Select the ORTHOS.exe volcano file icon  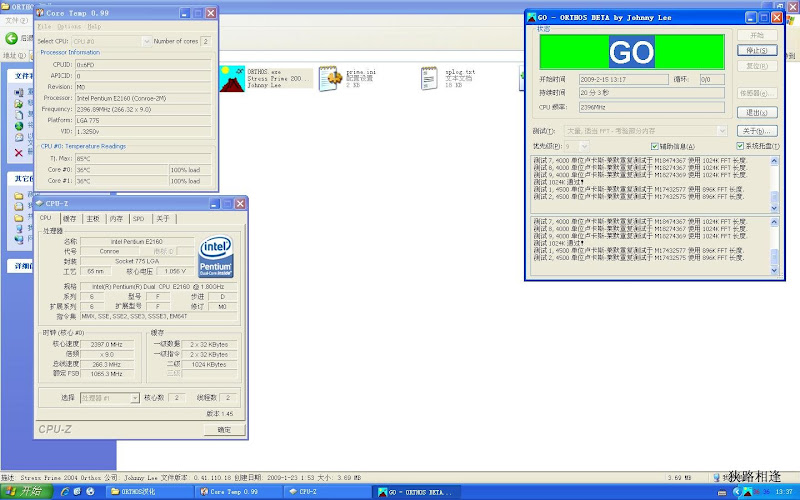tap(232, 79)
